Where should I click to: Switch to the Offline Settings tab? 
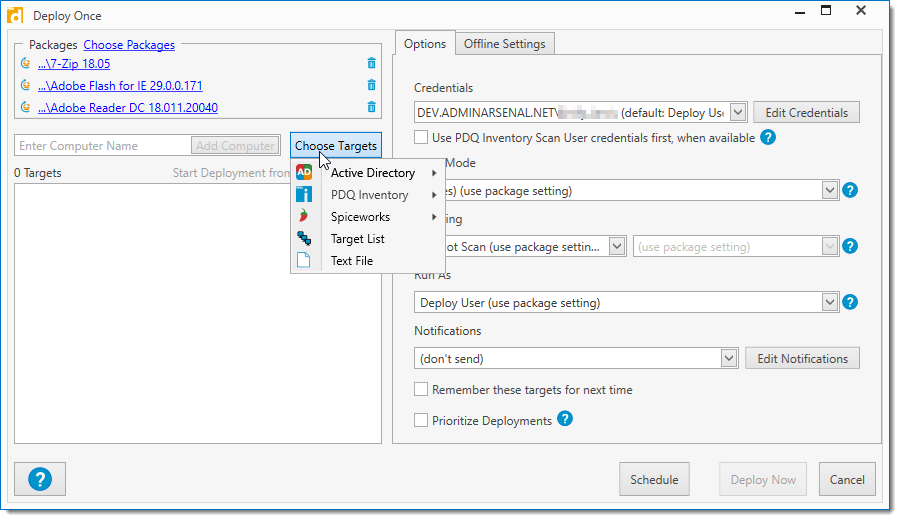tap(504, 44)
